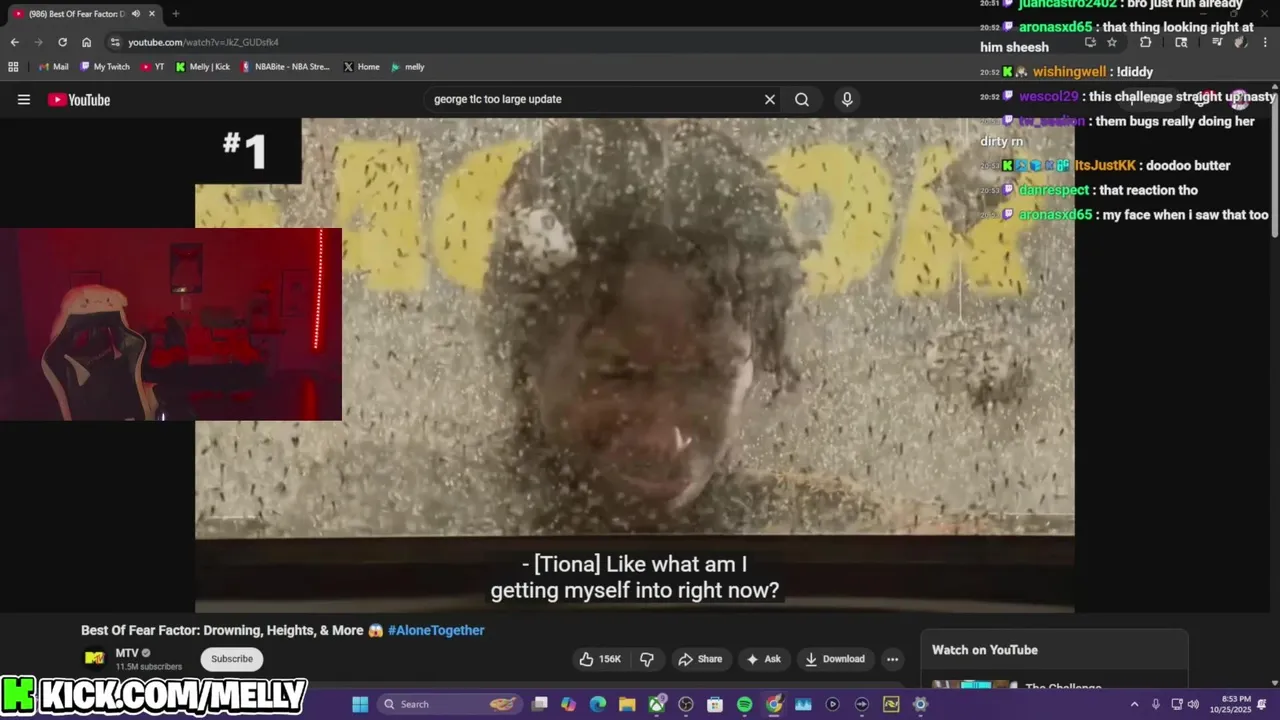Click the Windows taskbar Search box

(x=450, y=704)
